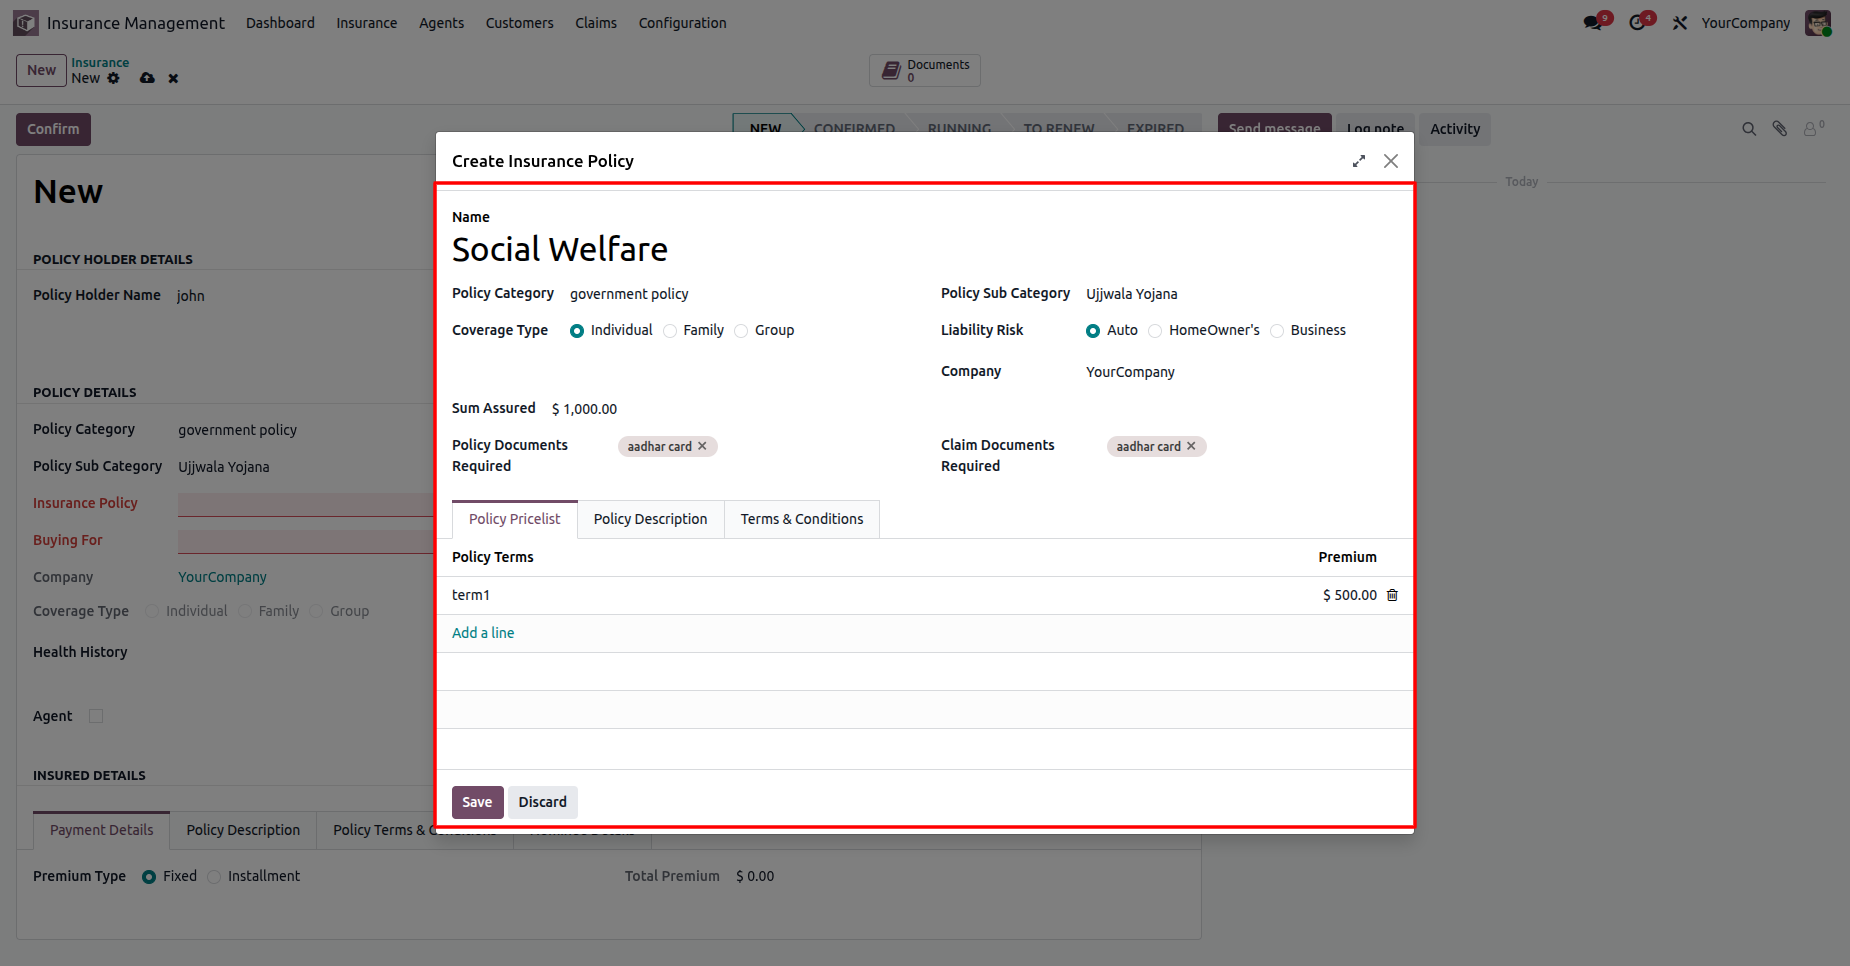Image resolution: width=1850 pixels, height=966 pixels.
Task: Click the attachments paperclip icon
Action: (1780, 129)
